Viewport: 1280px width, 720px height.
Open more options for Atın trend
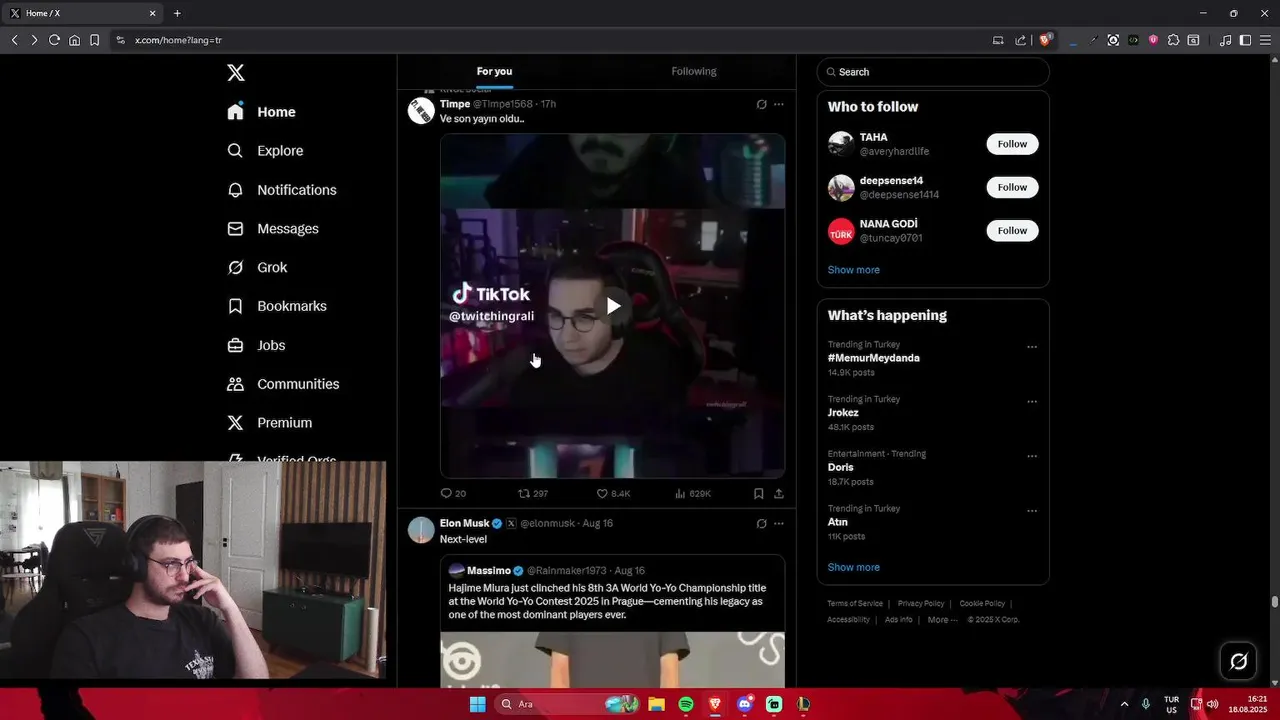pyautogui.click(x=1032, y=511)
